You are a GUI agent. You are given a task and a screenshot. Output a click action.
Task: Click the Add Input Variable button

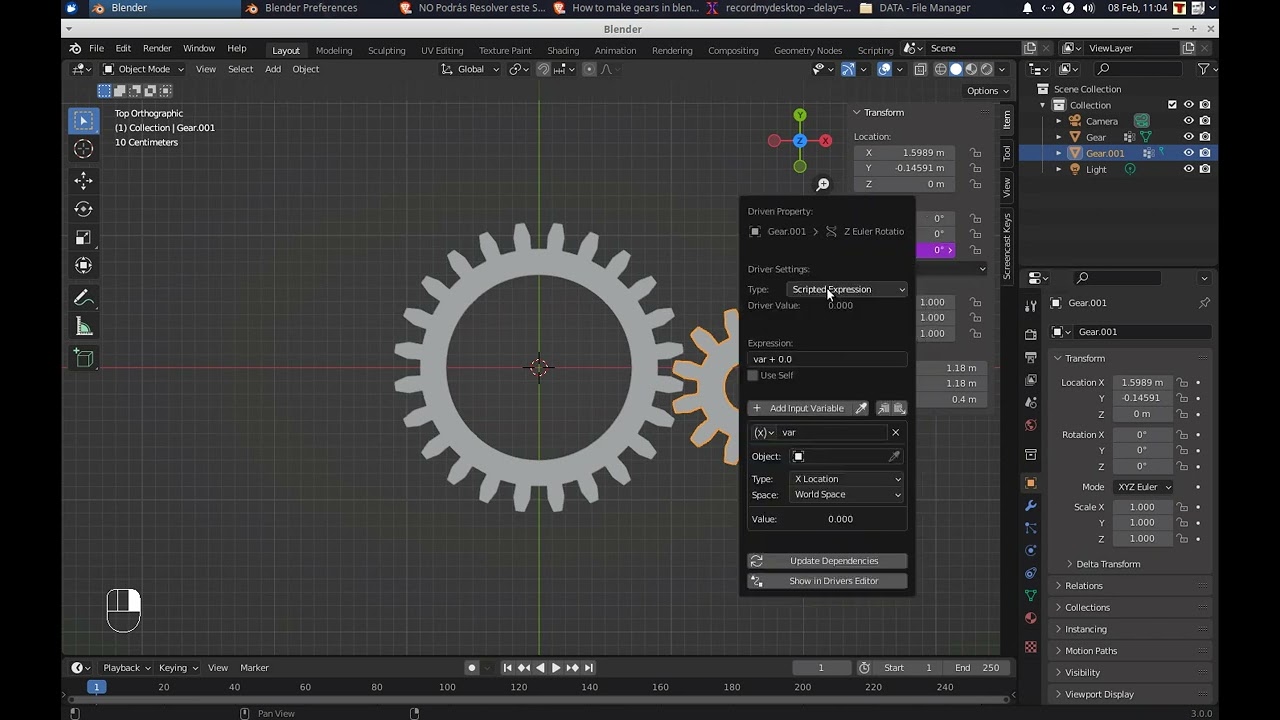[x=799, y=408]
